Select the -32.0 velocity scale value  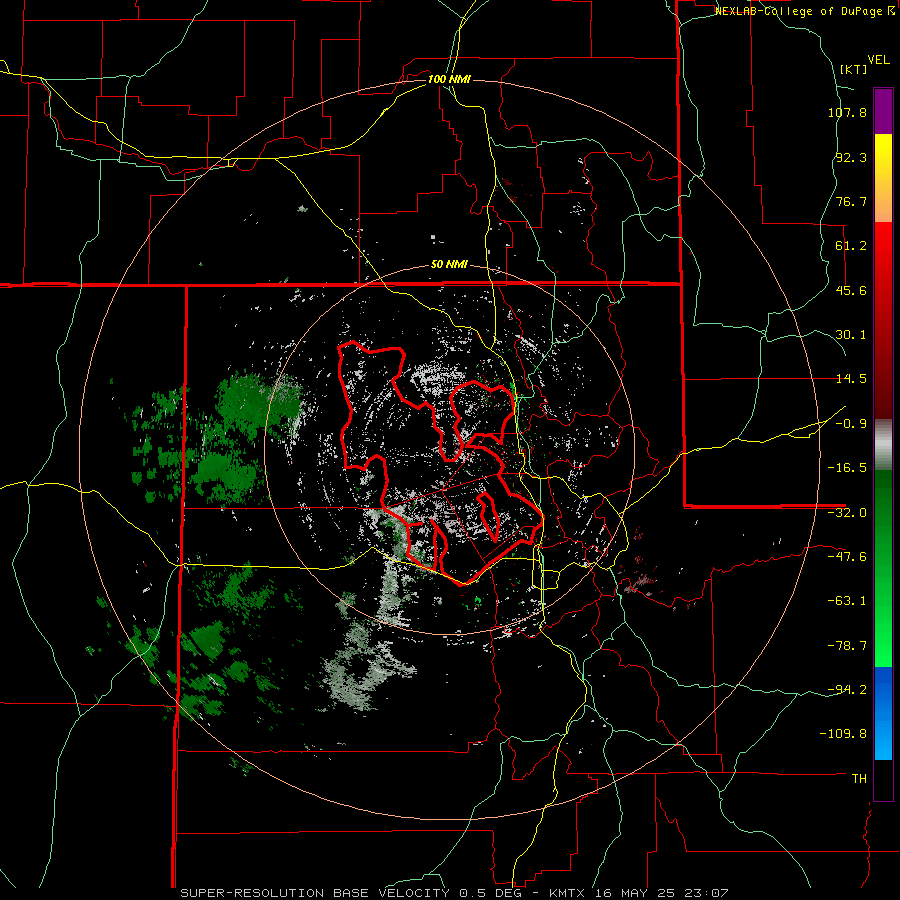coord(847,513)
